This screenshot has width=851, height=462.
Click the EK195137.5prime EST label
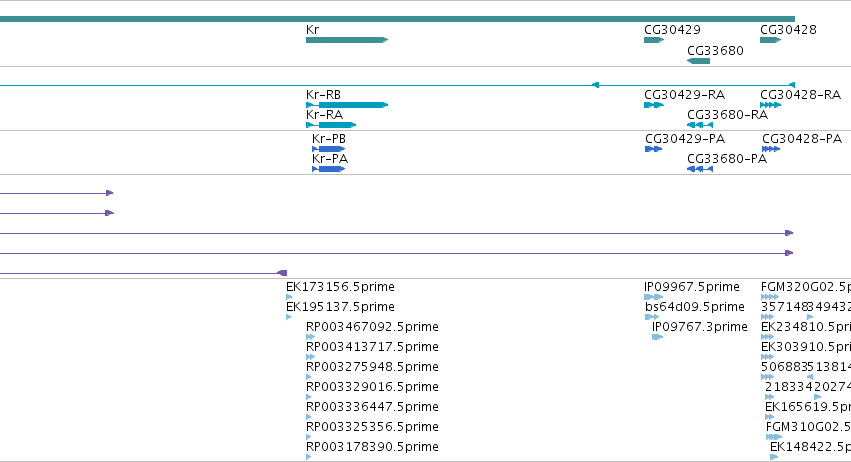(340, 307)
